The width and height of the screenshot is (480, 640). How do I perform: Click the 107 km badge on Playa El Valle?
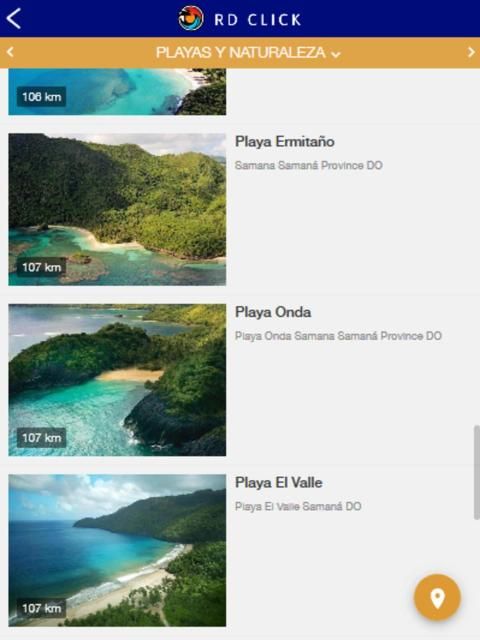coord(41,608)
